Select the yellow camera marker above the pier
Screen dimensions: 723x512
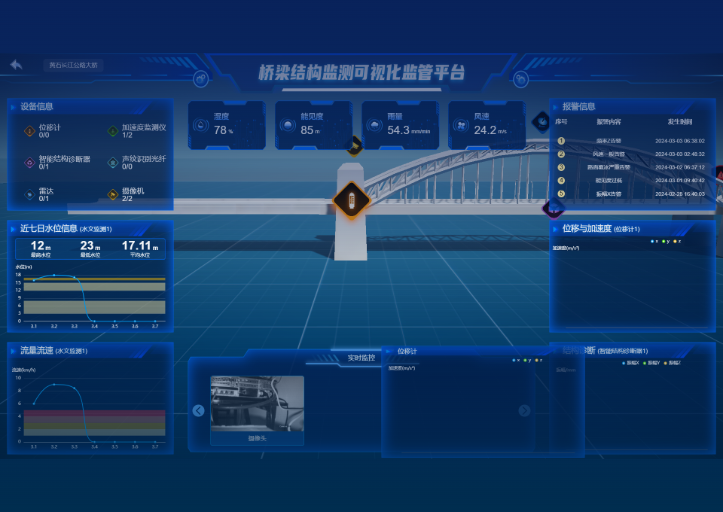355,147
